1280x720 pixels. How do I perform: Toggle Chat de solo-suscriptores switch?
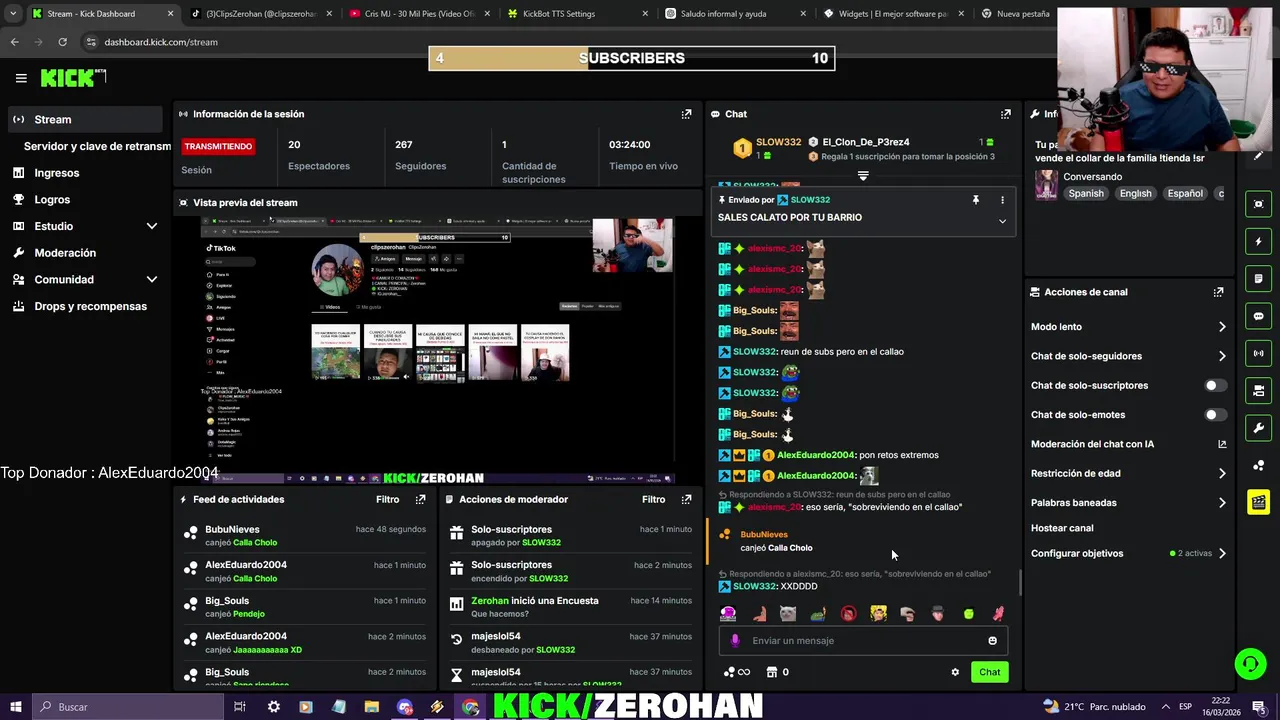[1215, 385]
